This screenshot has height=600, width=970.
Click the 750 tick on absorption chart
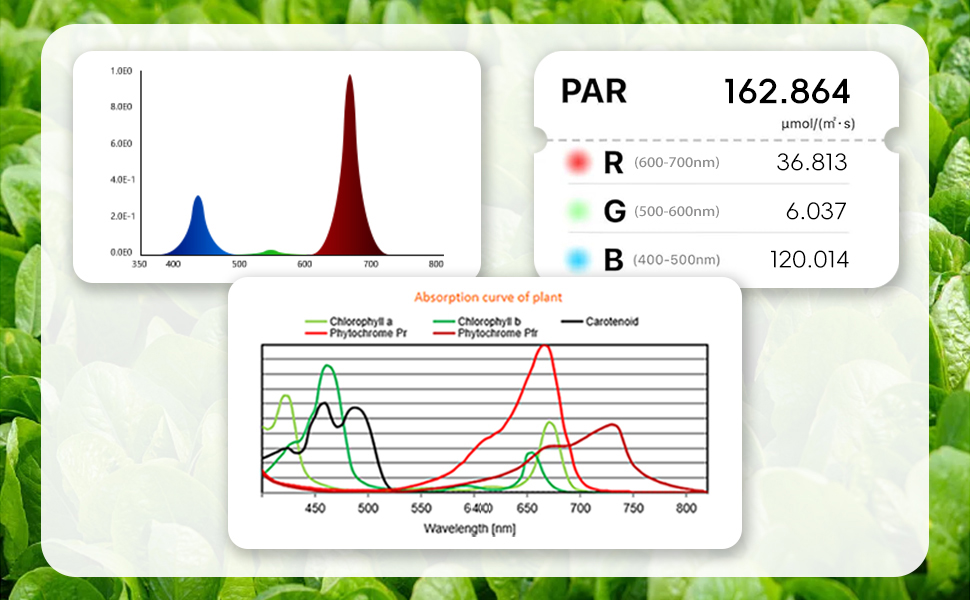pyautogui.click(x=633, y=508)
